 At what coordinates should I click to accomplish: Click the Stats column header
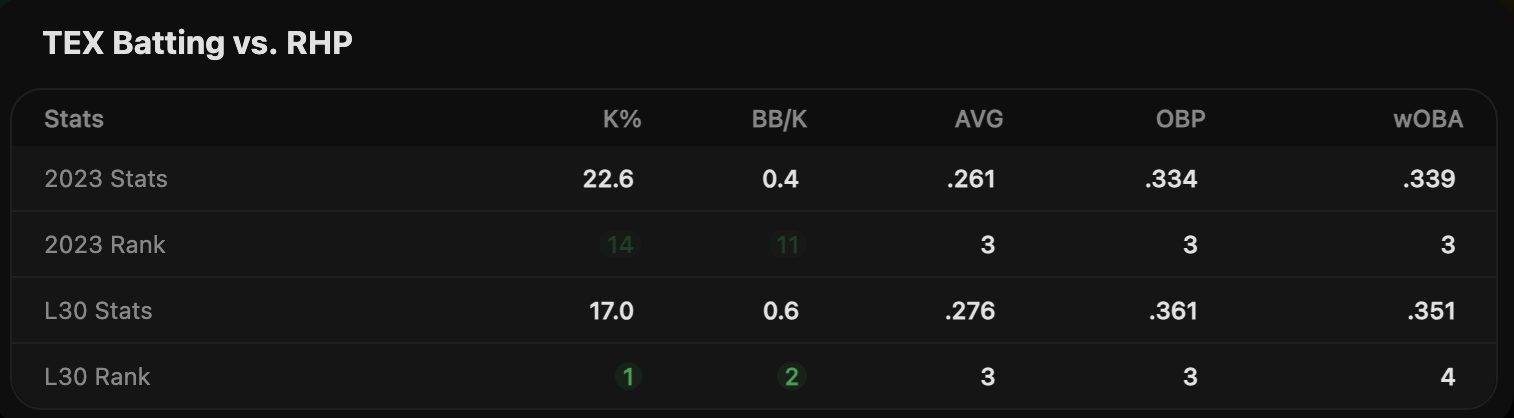click(x=74, y=120)
